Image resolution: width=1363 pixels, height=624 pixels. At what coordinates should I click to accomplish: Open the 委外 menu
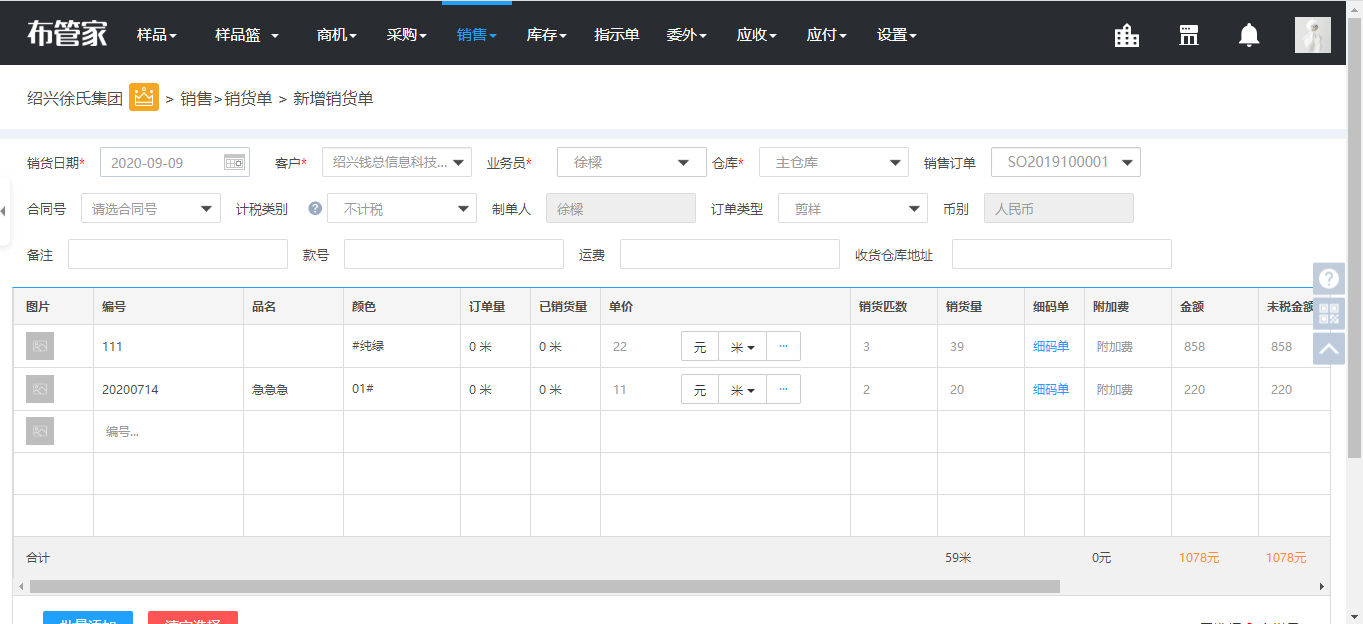687,35
